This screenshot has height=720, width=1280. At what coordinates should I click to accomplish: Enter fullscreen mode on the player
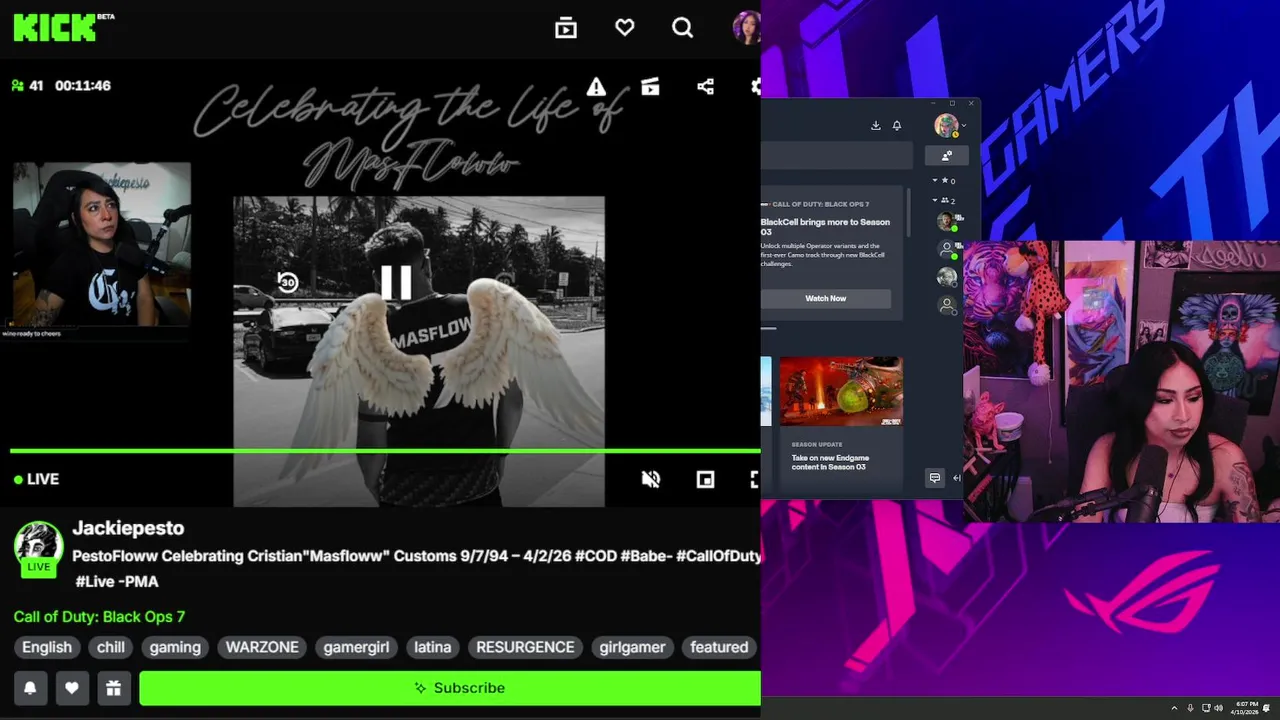coord(755,480)
